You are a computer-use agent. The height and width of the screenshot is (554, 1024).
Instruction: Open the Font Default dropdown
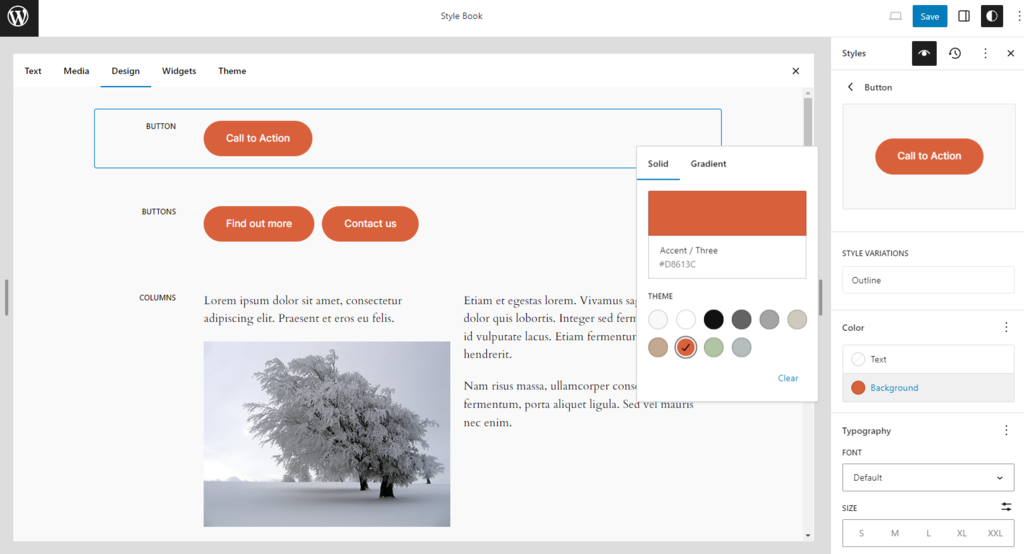pyautogui.click(x=928, y=477)
